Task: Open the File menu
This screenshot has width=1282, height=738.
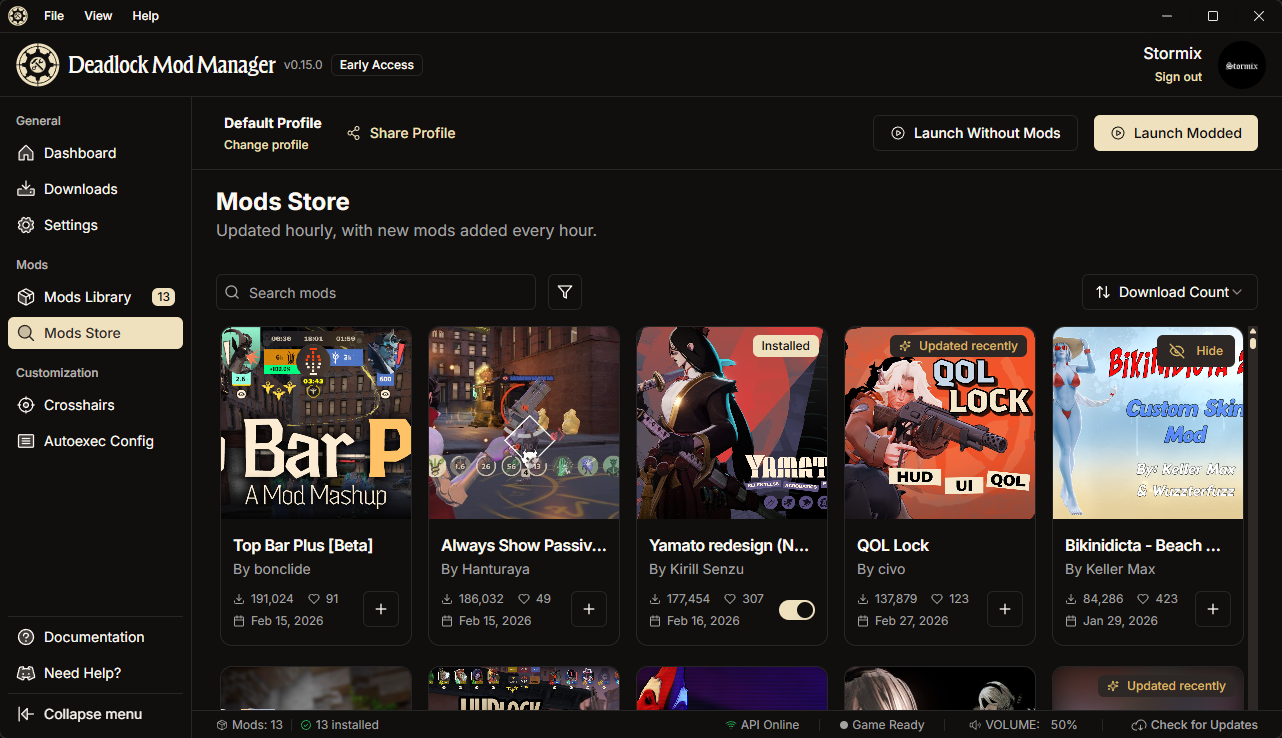Action: (x=53, y=15)
